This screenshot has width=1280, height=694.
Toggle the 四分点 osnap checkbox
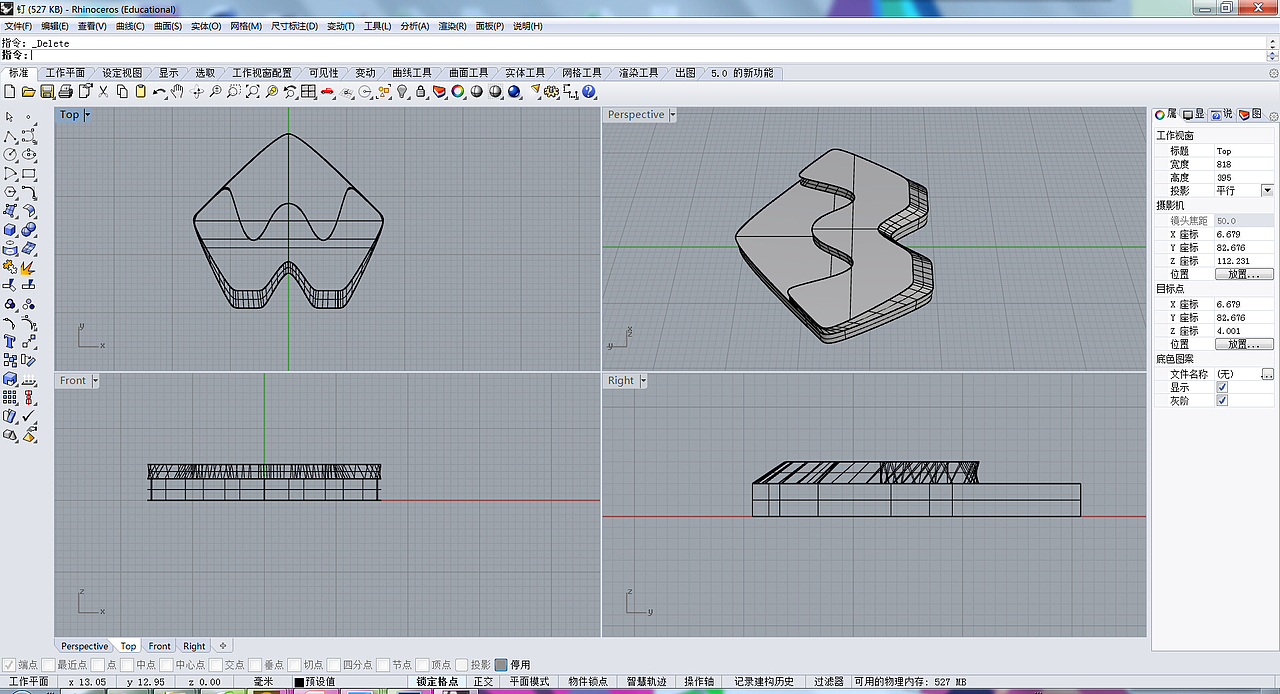coord(334,665)
